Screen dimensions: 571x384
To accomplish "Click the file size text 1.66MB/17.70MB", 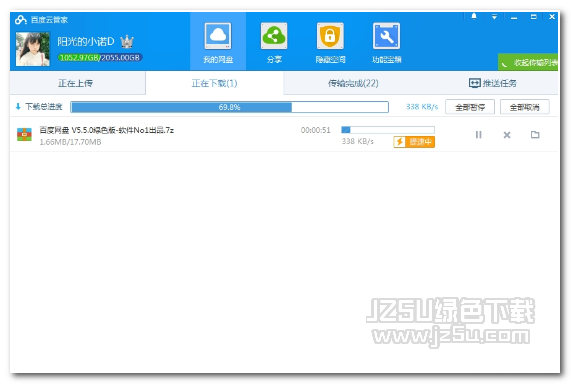I will 70,142.
